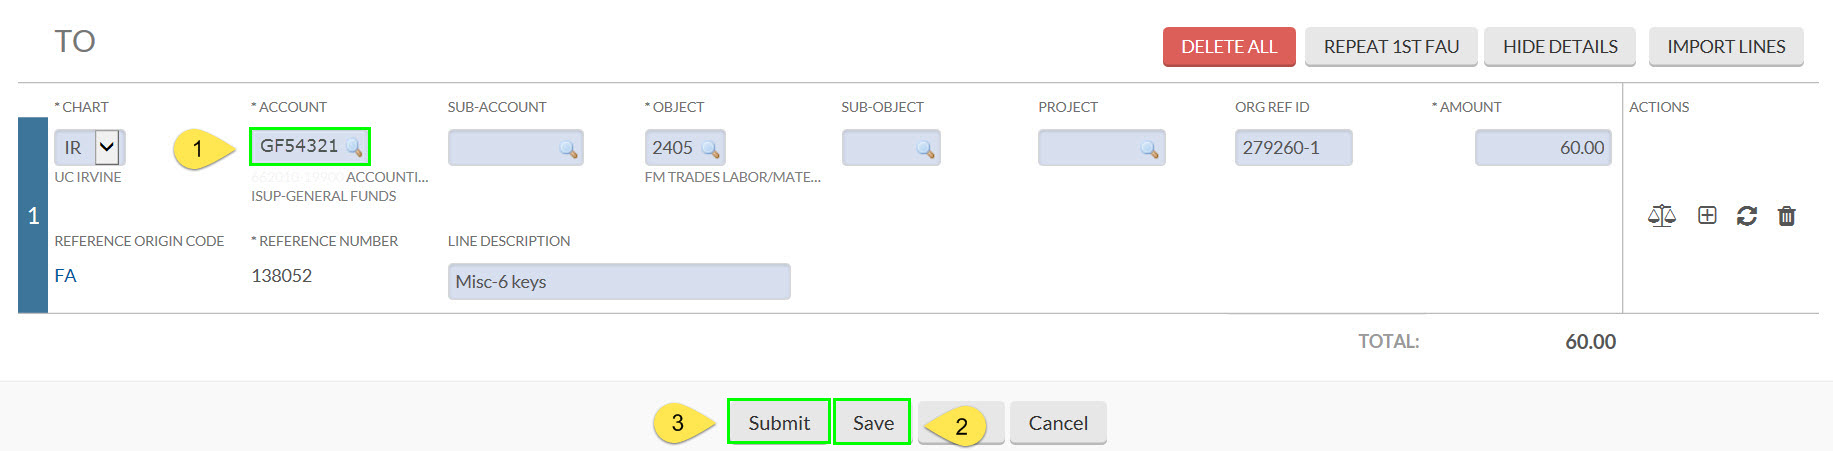The width and height of the screenshot is (1833, 451).
Task: Click the HIDE DETAILS button
Action: (x=1560, y=47)
